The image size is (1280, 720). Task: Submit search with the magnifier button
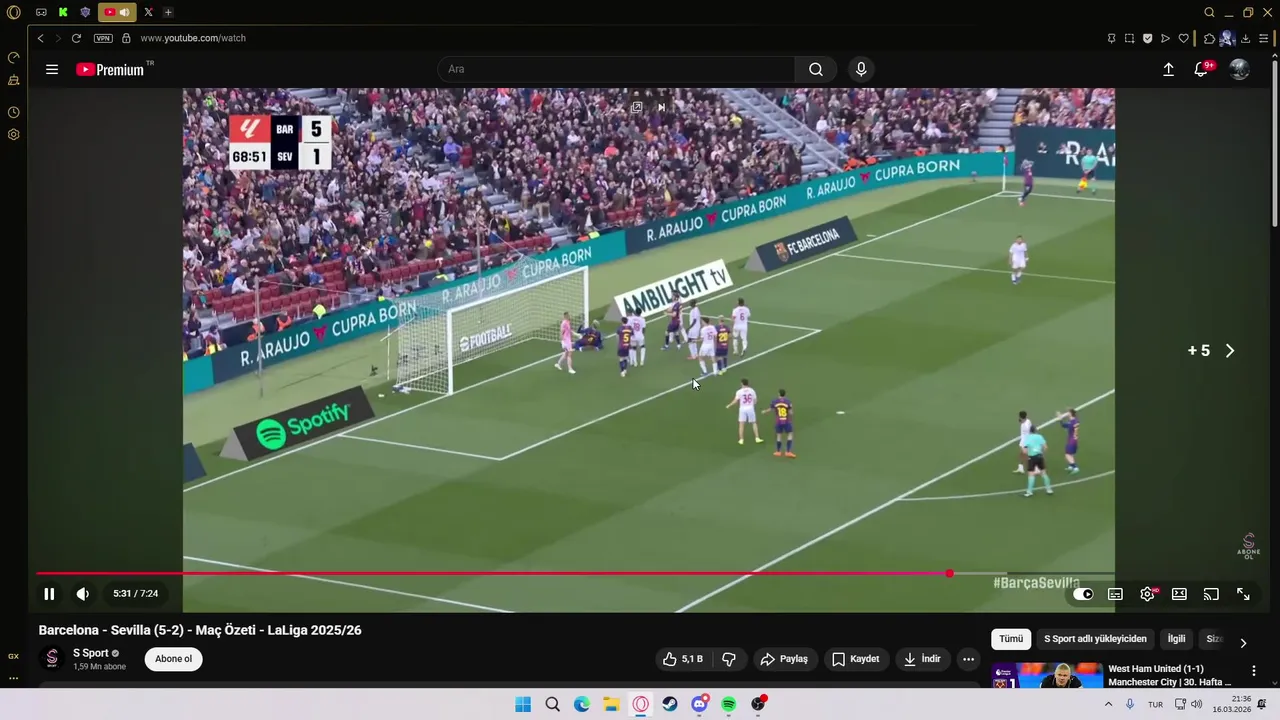coord(816,69)
